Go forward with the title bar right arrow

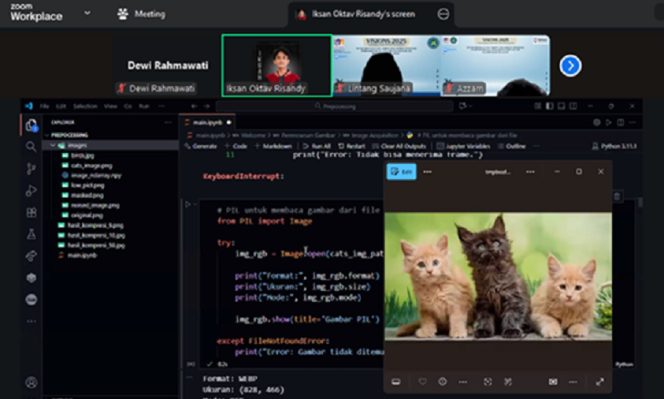coord(207,106)
